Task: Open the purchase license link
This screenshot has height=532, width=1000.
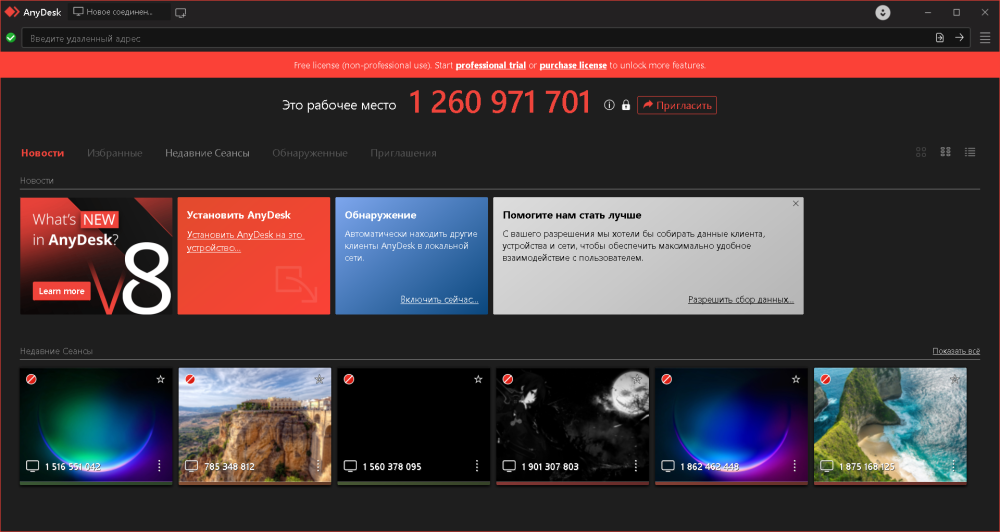Action: tap(573, 65)
